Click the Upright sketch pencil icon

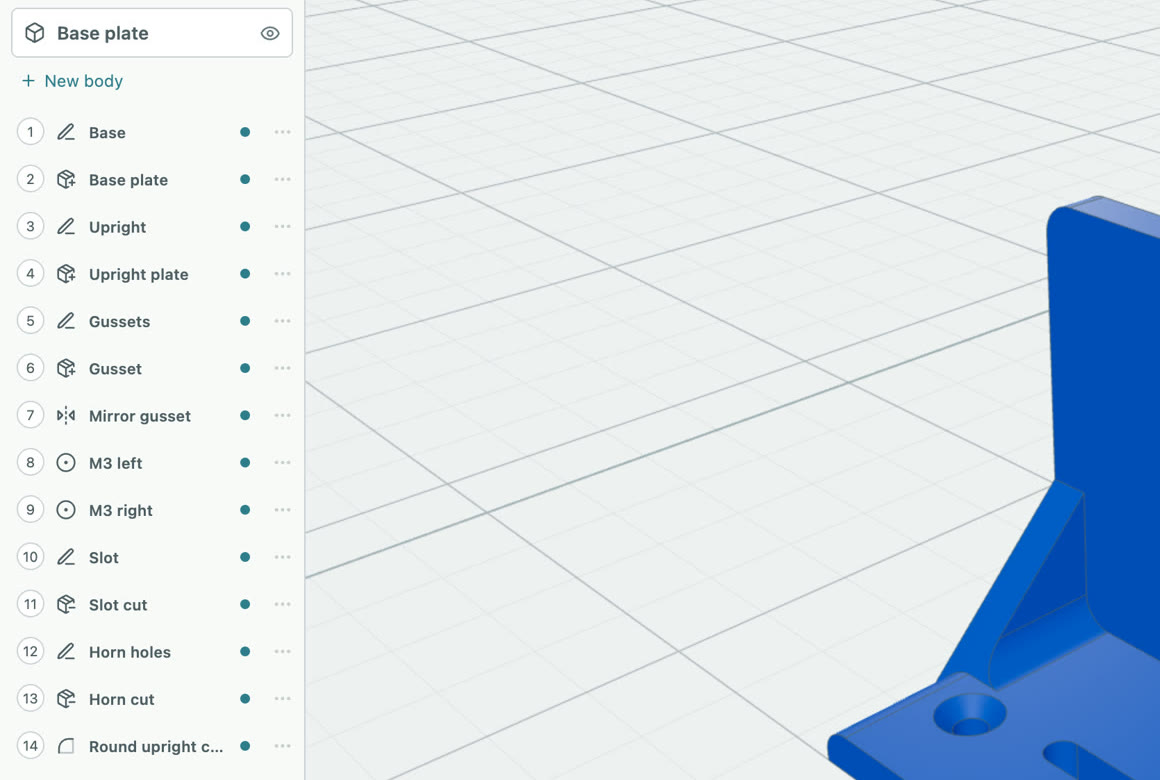[x=66, y=226]
